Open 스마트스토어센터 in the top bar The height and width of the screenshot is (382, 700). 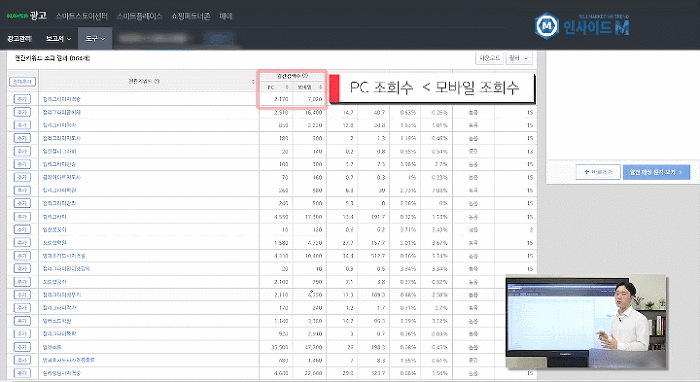tap(82, 16)
